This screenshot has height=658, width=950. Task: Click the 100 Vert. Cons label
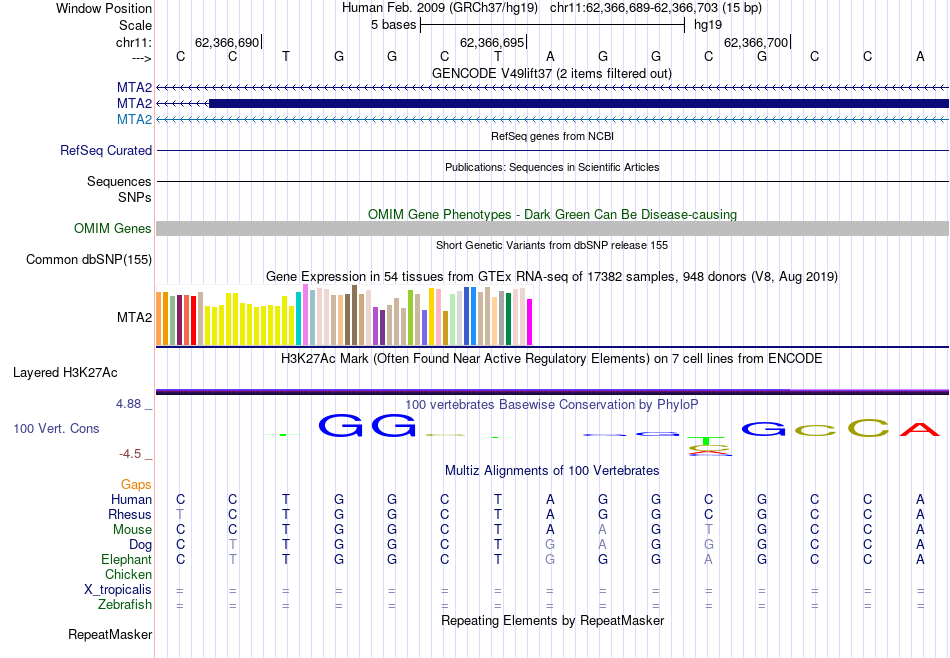pyautogui.click(x=56, y=428)
